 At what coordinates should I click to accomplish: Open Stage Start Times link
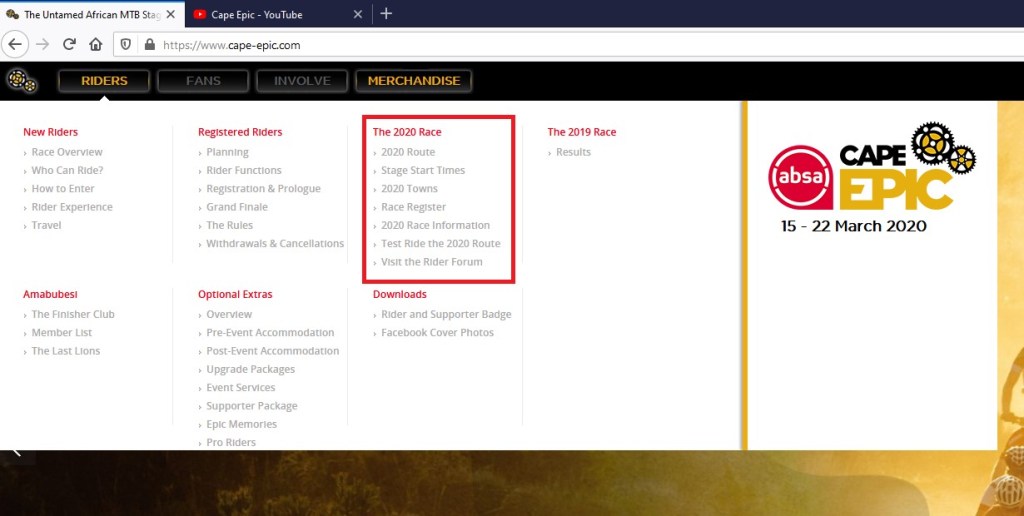(x=423, y=171)
